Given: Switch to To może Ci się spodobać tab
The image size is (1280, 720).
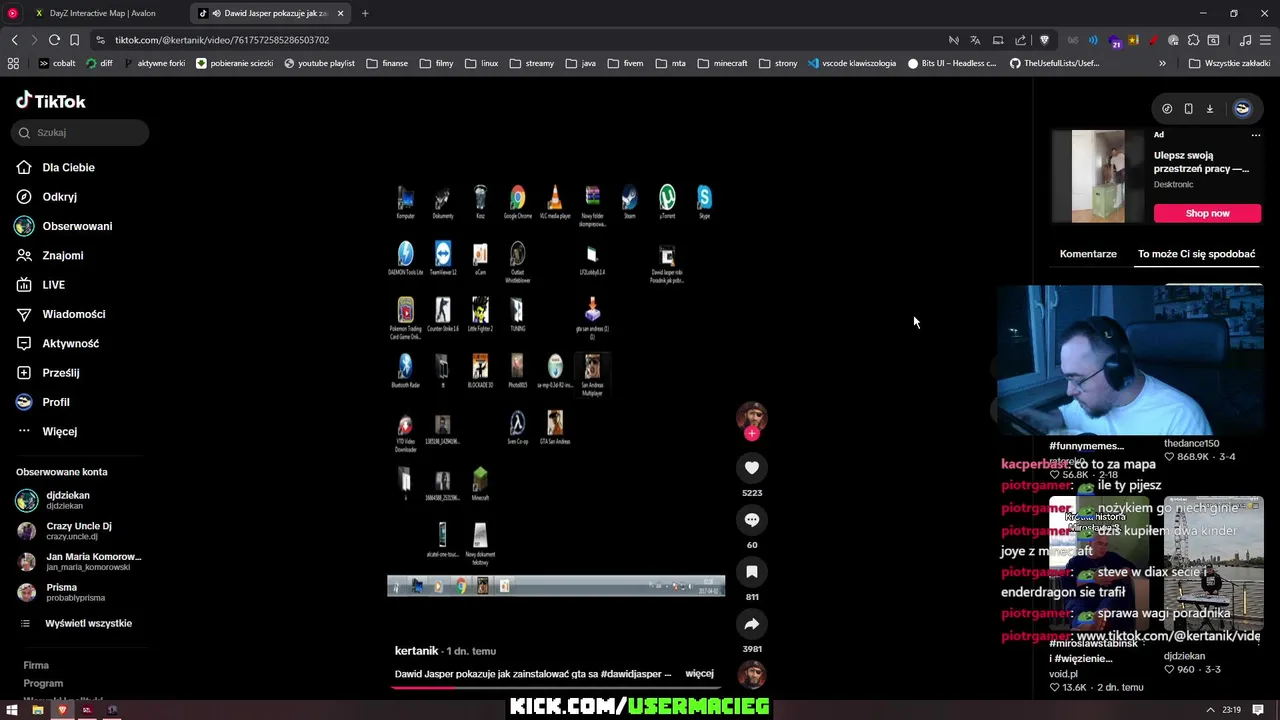Looking at the screenshot, I should pos(1196,254).
